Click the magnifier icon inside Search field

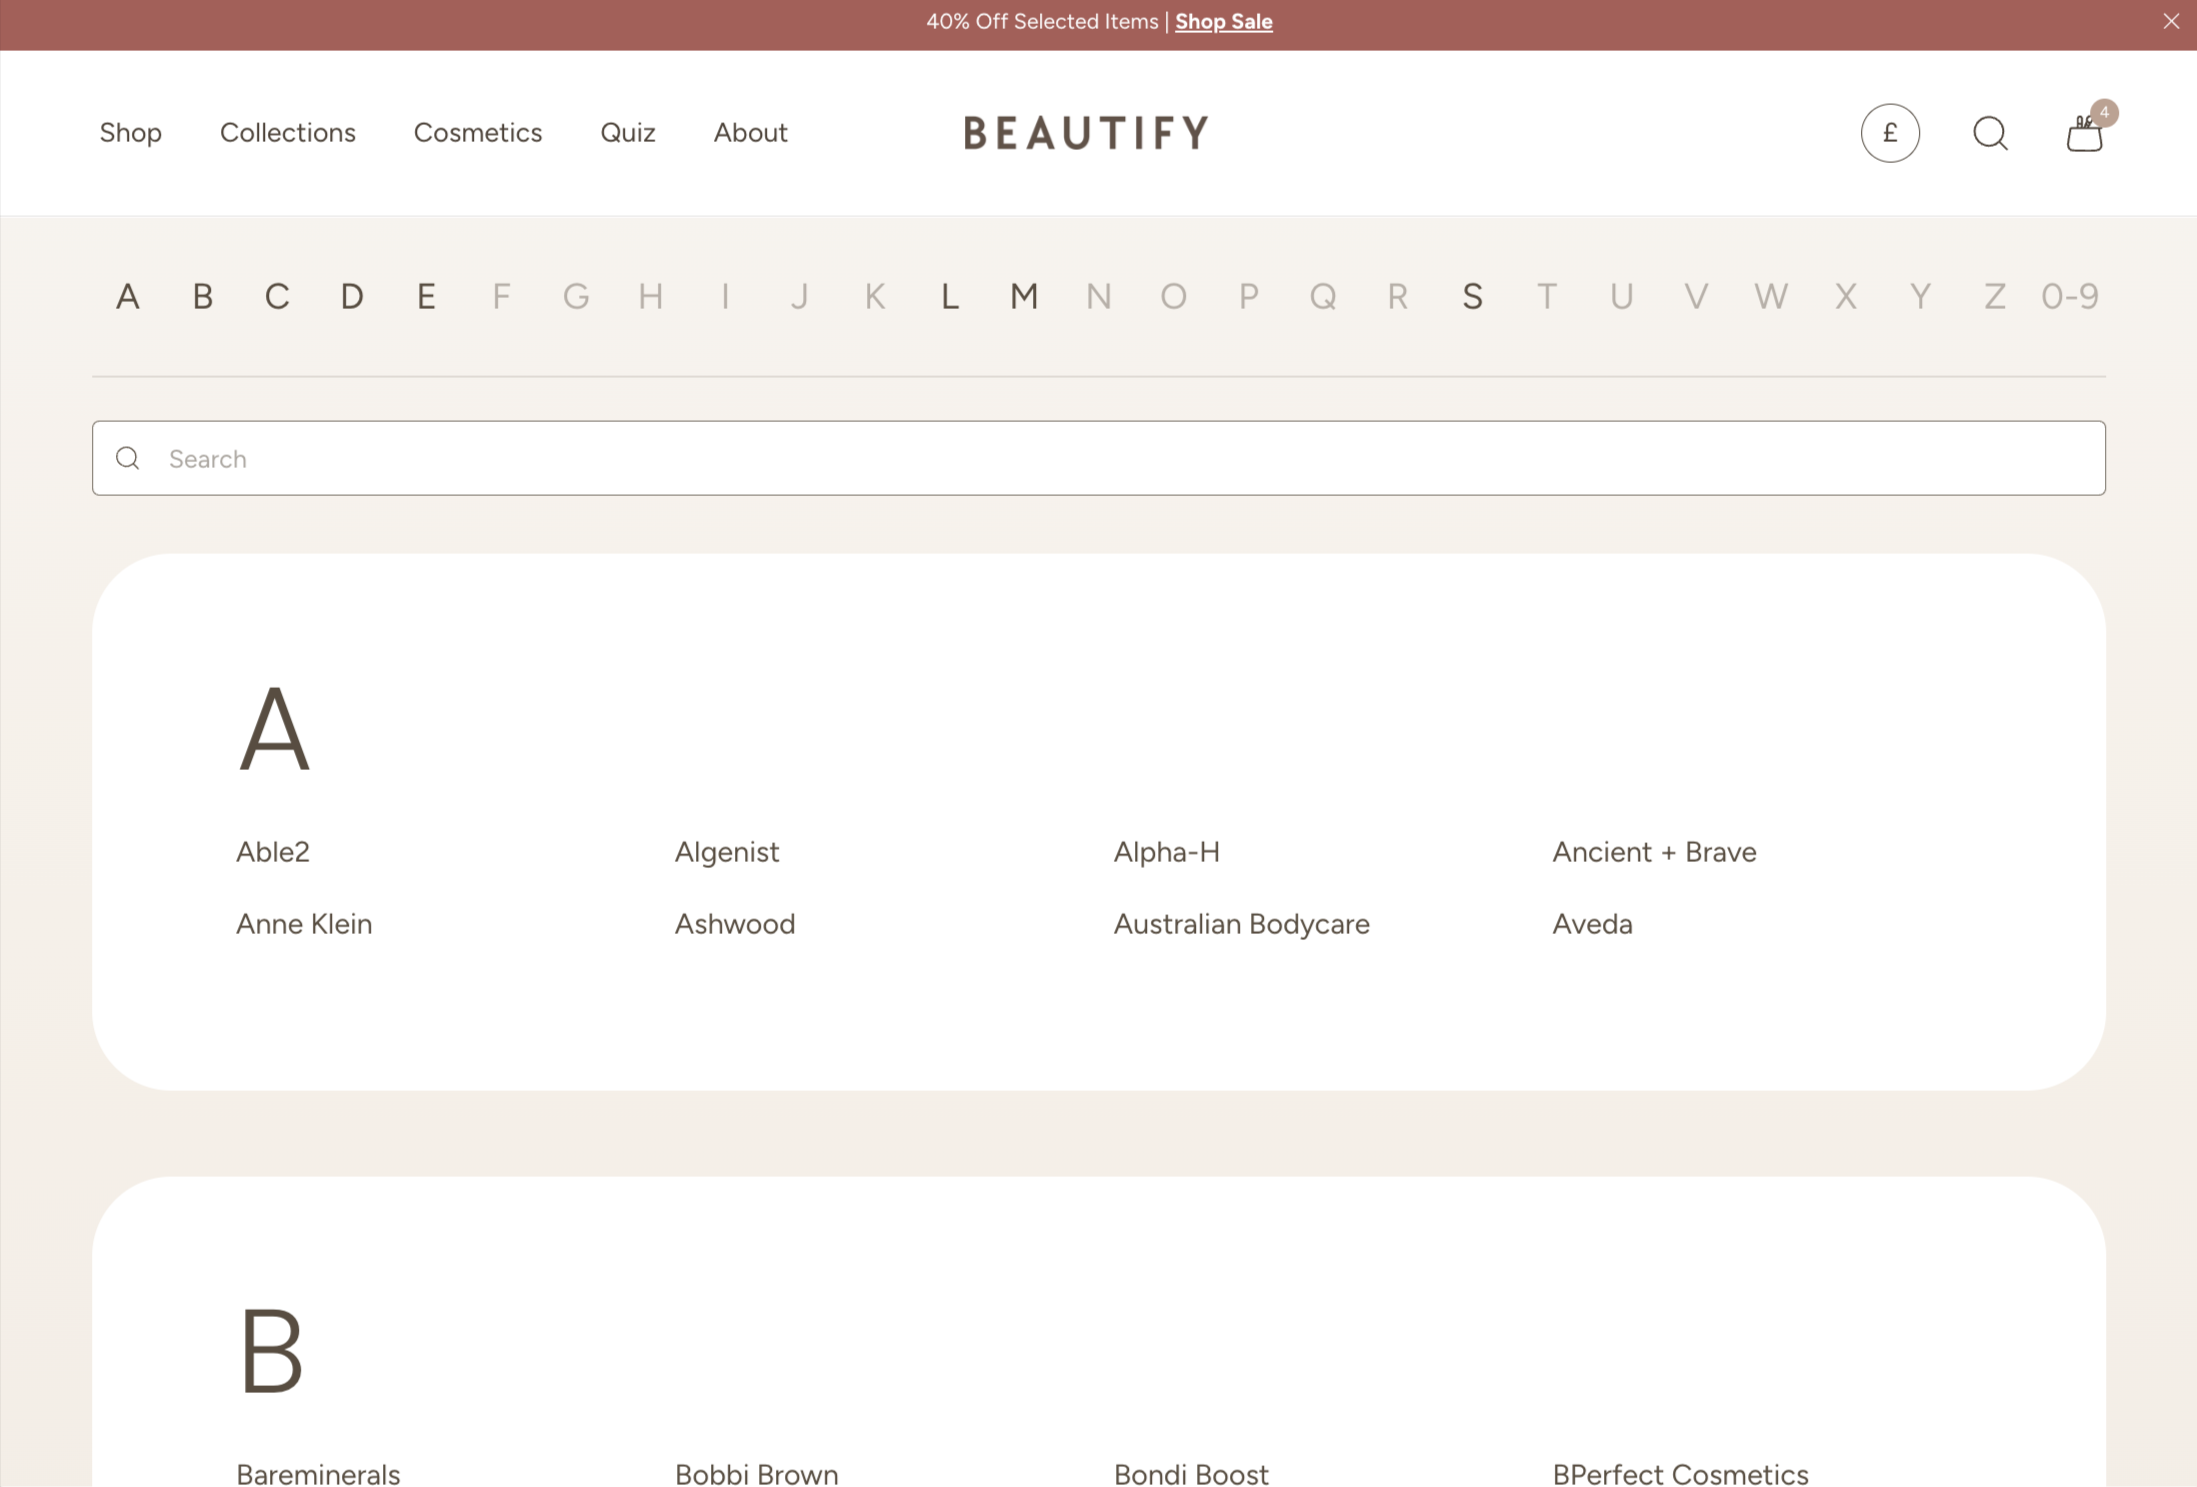pyautogui.click(x=128, y=458)
